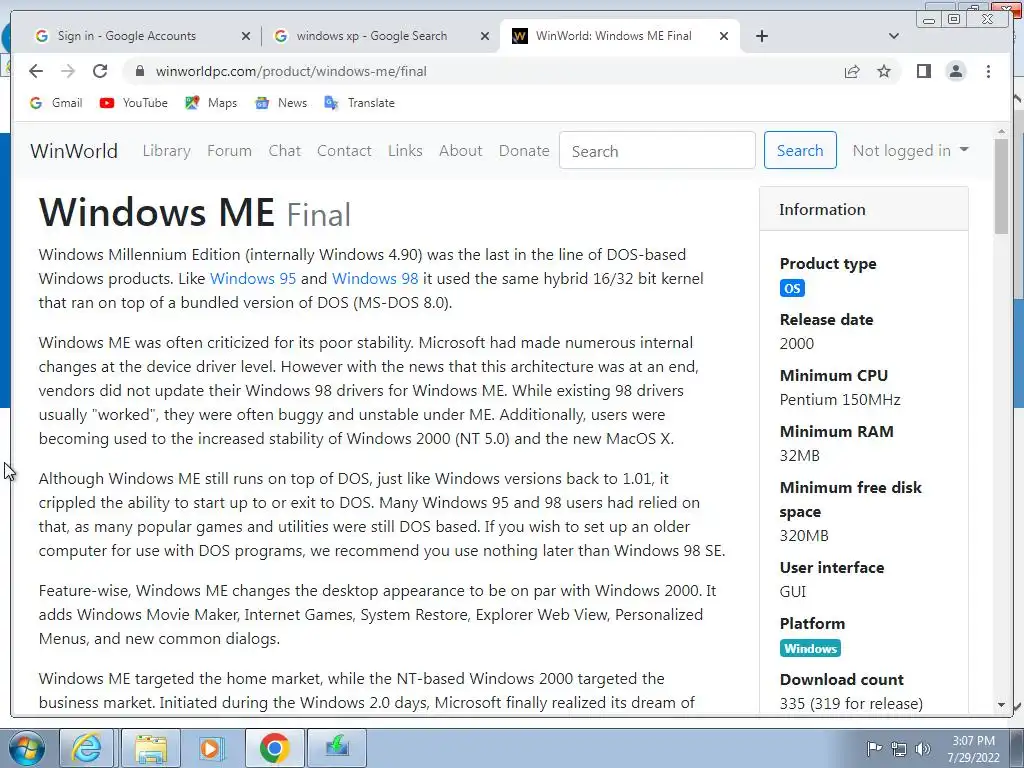1024x768 pixels.
Task: Click the page scrollbar up arrow
Action: click(x=1001, y=132)
